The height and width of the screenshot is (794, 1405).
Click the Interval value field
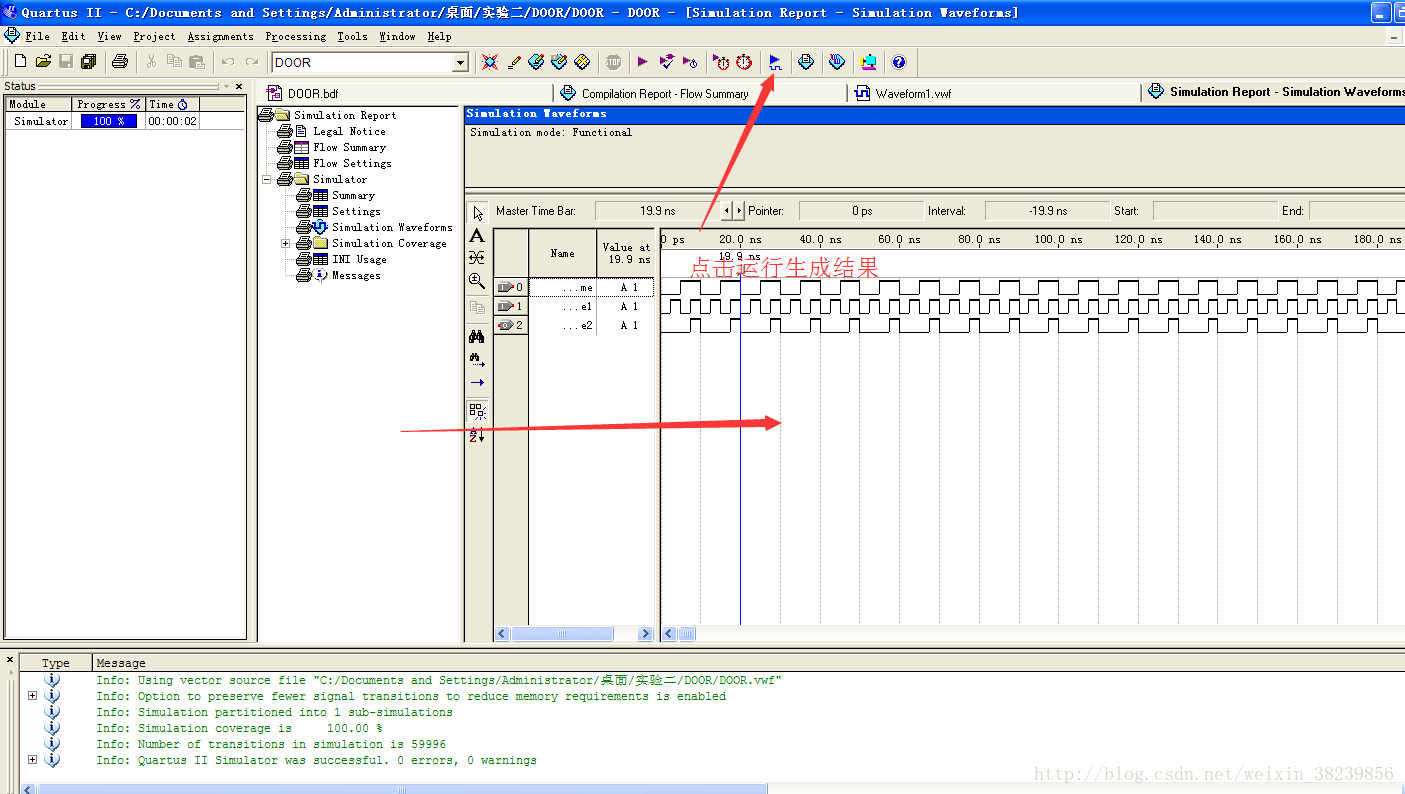tap(1048, 211)
